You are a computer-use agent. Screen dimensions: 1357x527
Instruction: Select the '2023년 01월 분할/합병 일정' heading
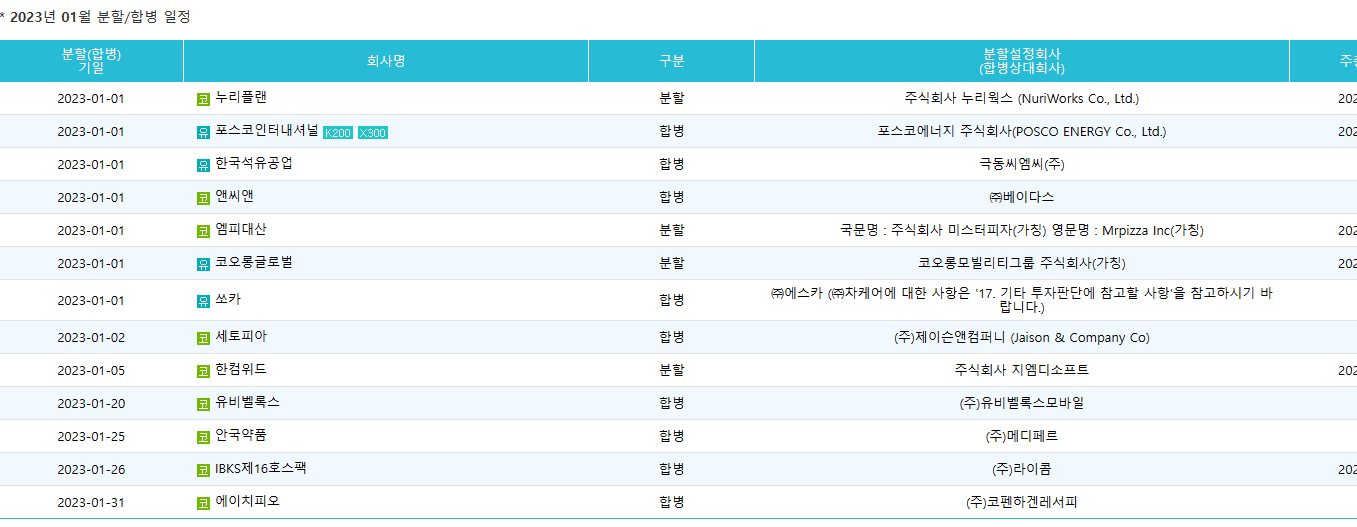(99, 17)
